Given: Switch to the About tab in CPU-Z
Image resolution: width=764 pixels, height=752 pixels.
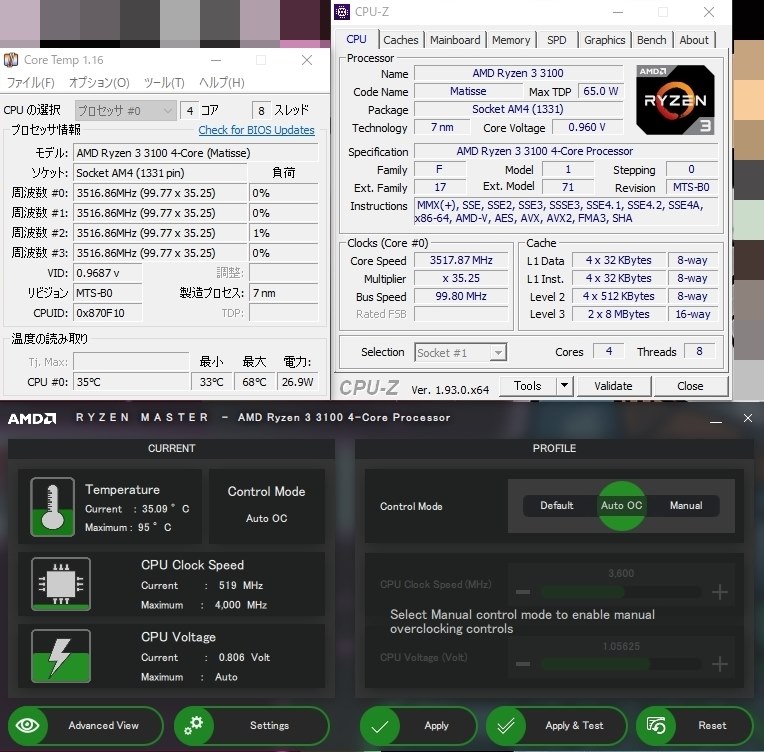Looking at the screenshot, I should [x=694, y=40].
